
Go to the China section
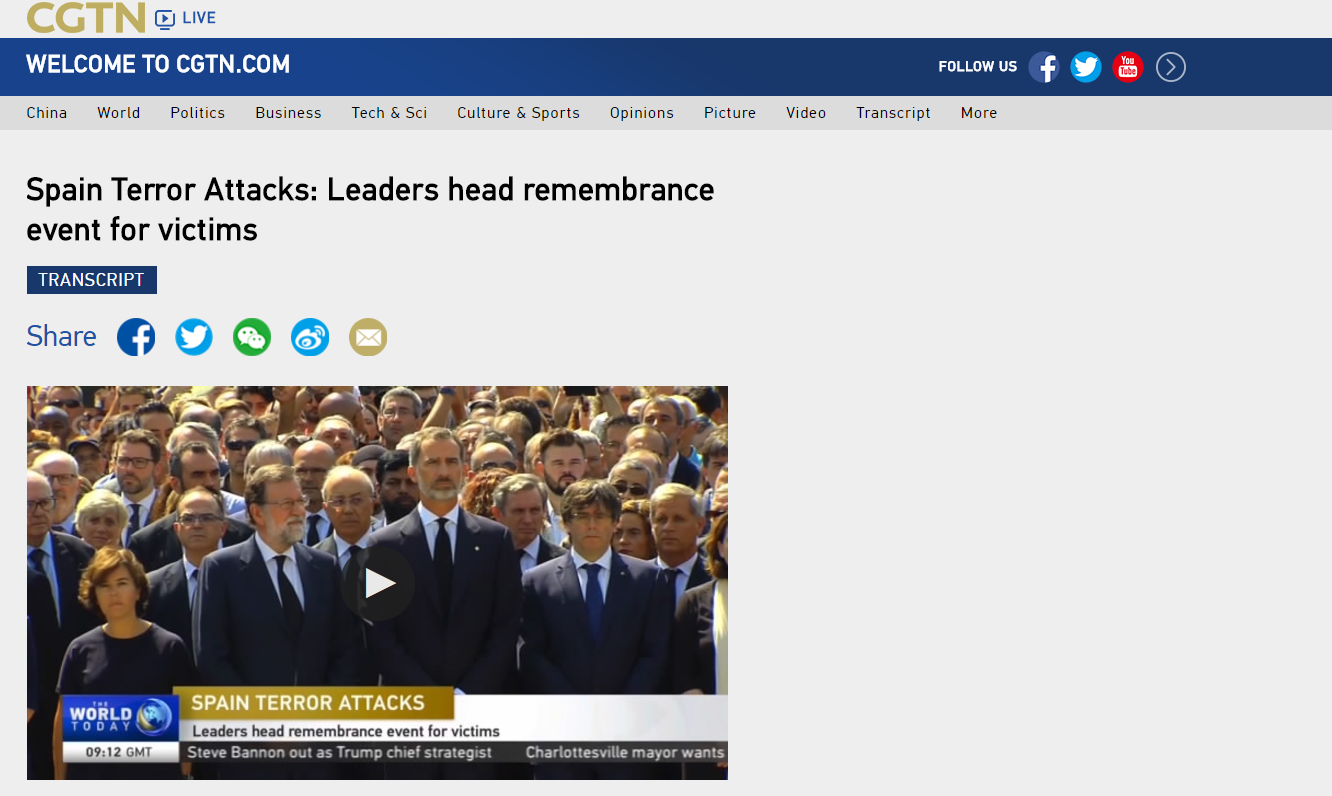[x=47, y=113]
